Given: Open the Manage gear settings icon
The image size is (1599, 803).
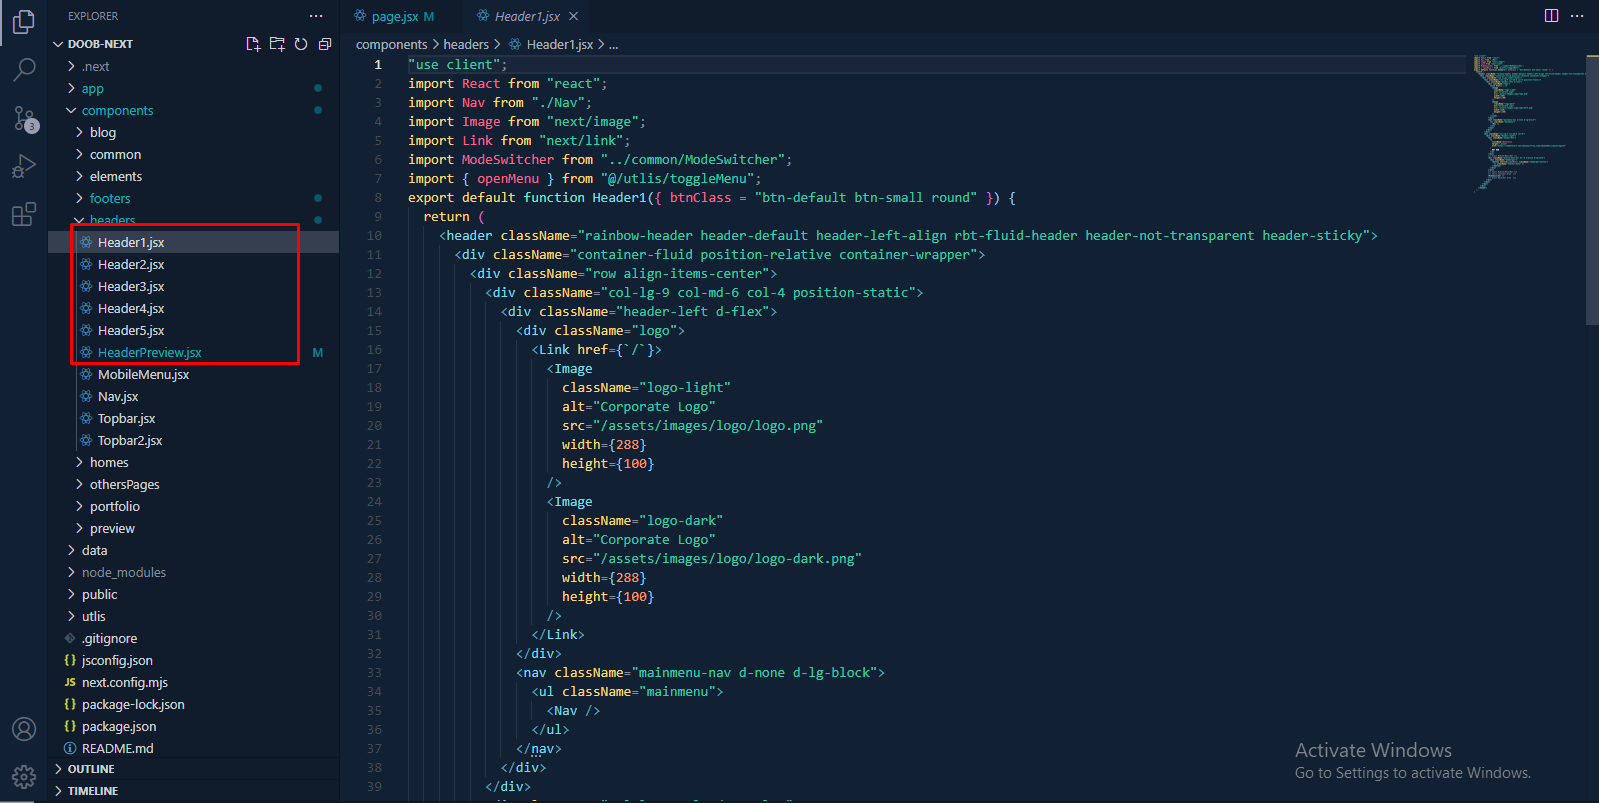Looking at the screenshot, I should [24, 777].
